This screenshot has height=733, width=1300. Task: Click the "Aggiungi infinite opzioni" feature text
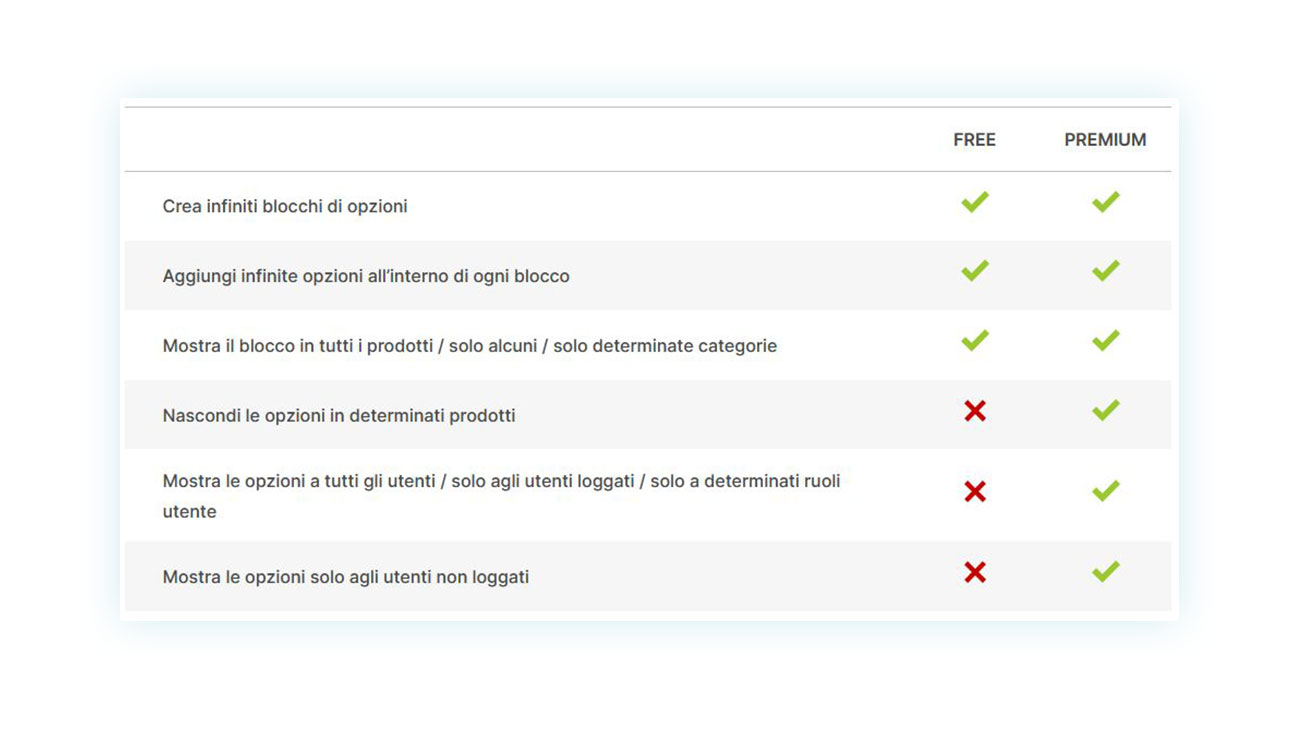(x=366, y=276)
